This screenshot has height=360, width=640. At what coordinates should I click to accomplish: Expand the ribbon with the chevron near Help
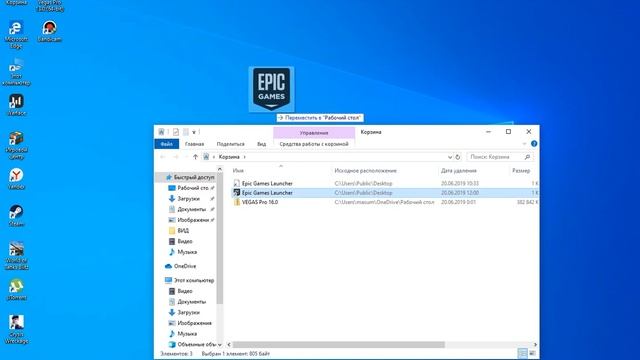point(524,144)
